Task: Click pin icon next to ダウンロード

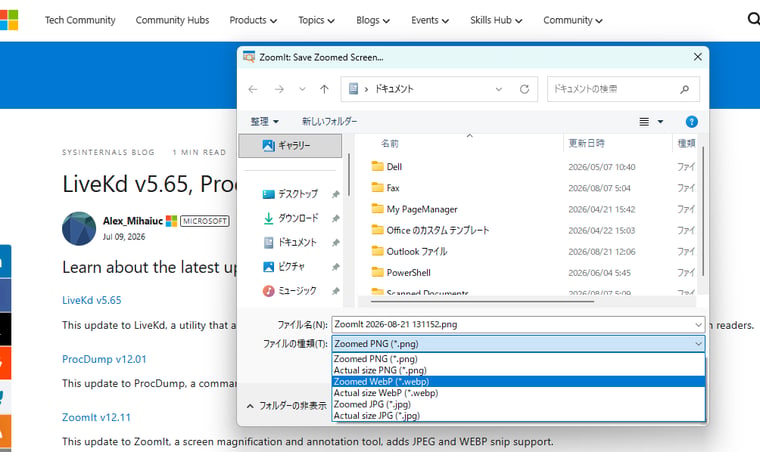Action: 335,218
